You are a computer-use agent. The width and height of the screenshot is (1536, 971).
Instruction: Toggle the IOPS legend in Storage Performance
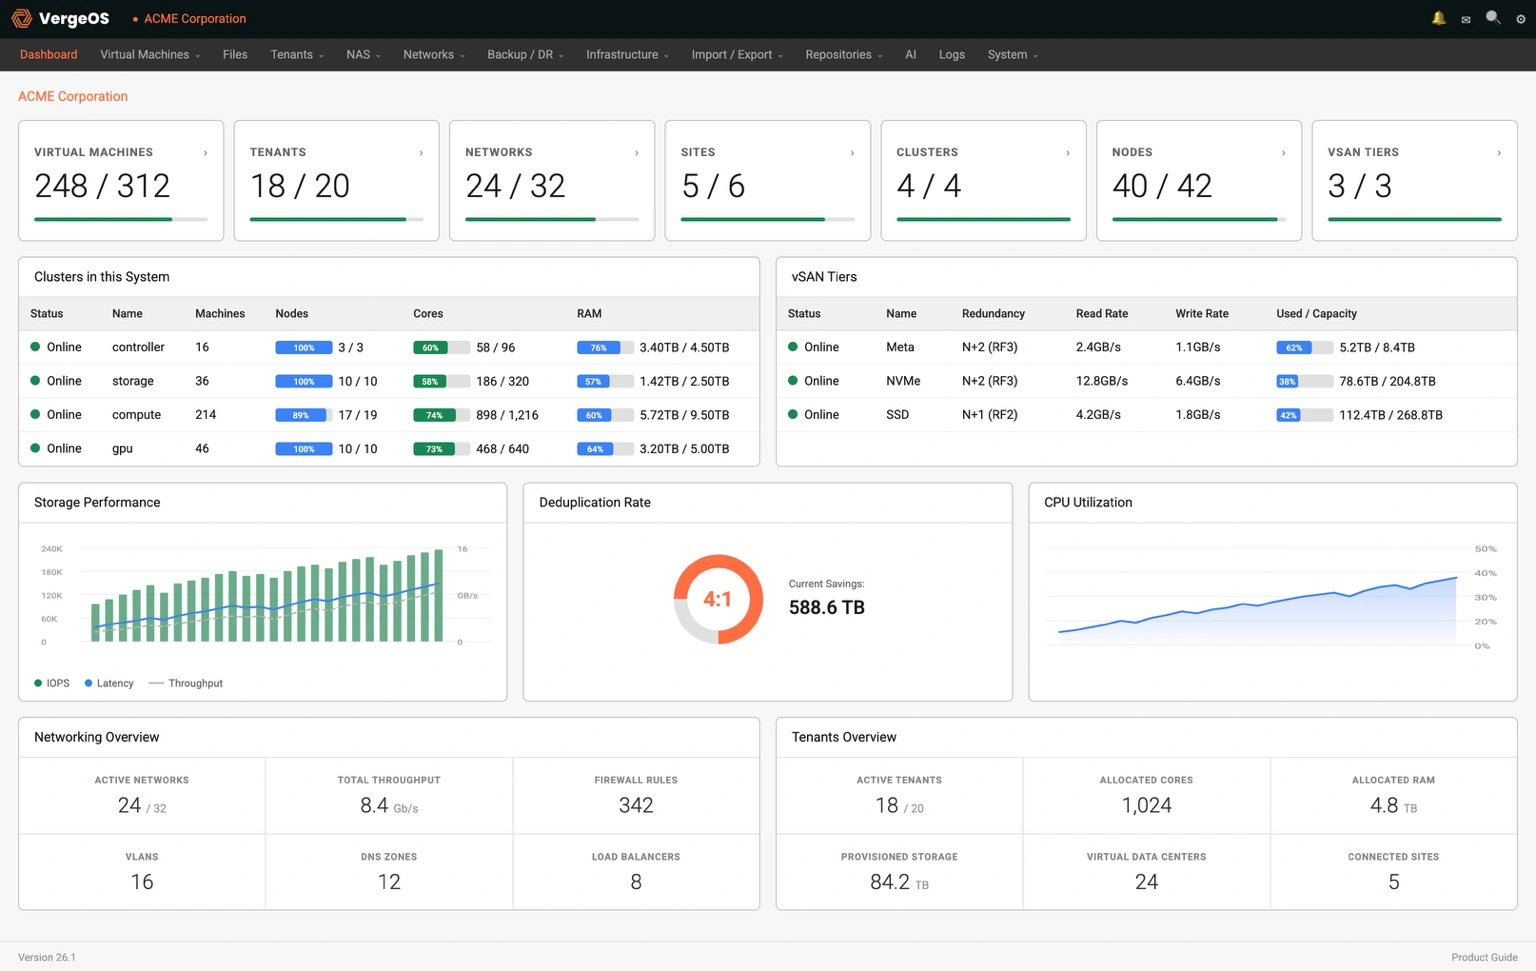point(51,683)
